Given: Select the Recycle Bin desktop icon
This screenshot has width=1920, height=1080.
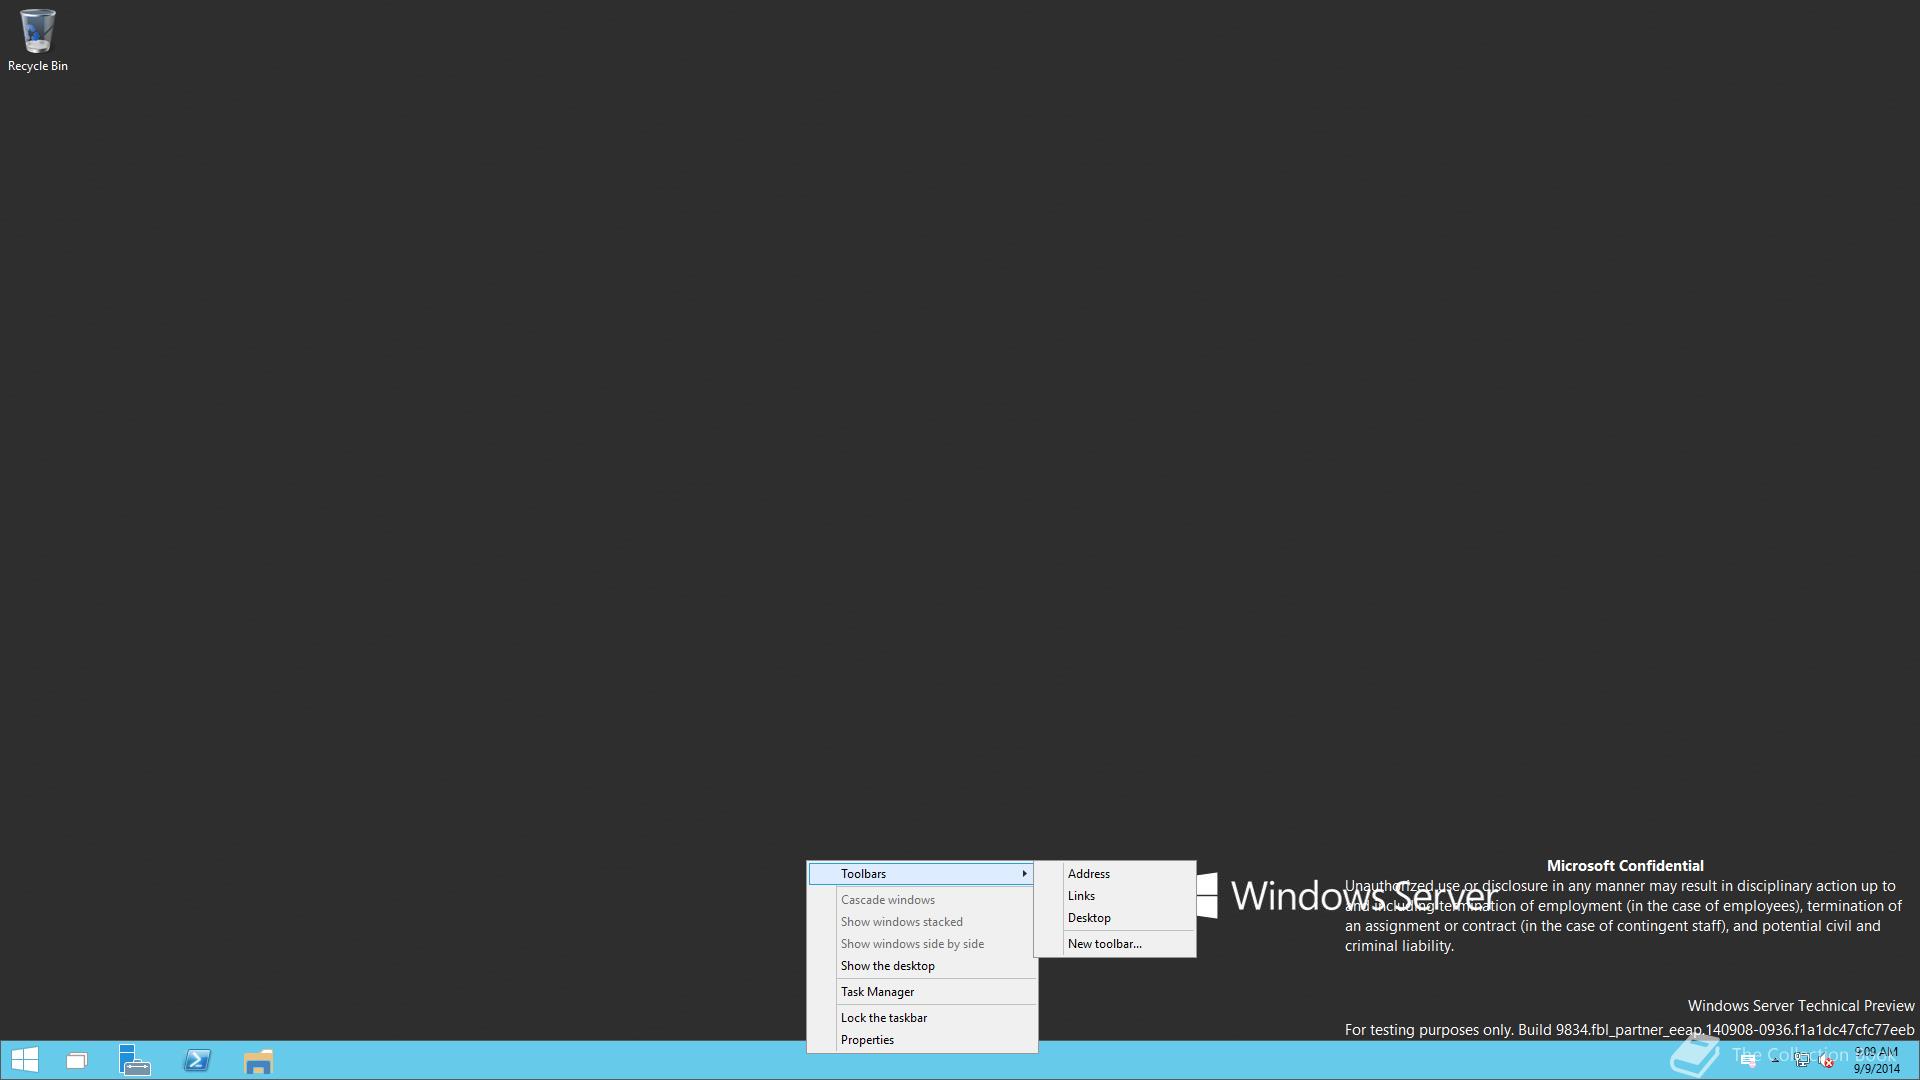Looking at the screenshot, I should pos(38,40).
